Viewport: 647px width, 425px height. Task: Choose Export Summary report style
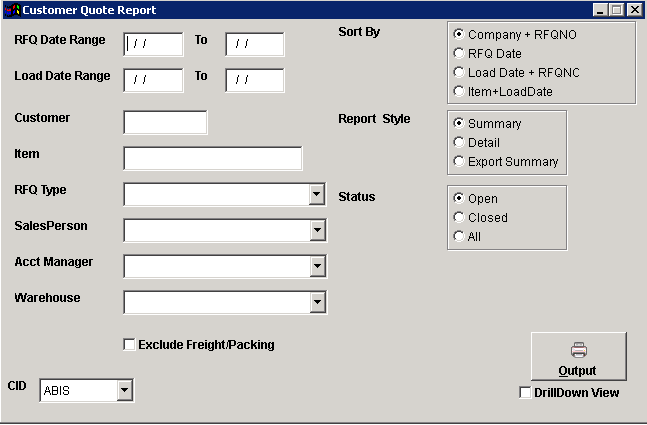point(459,162)
